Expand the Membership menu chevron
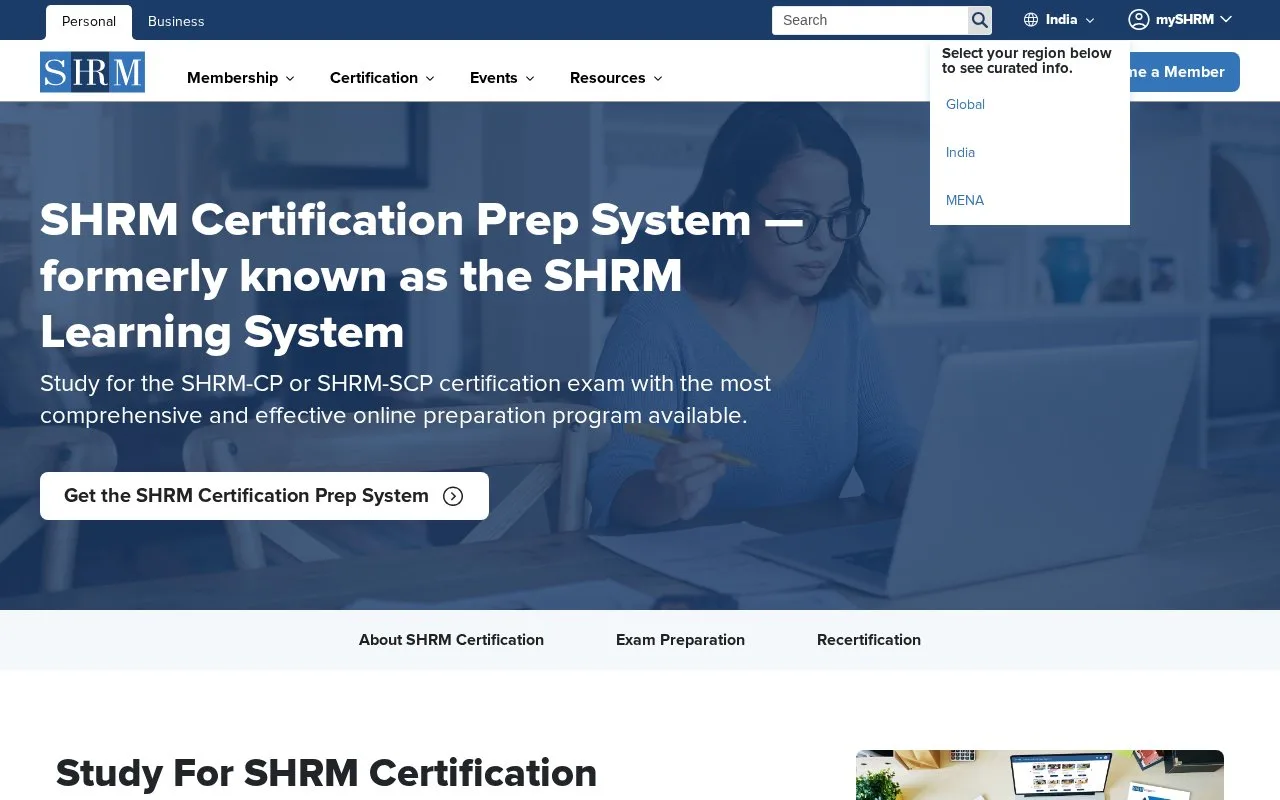1280x800 pixels. [x=290, y=78]
